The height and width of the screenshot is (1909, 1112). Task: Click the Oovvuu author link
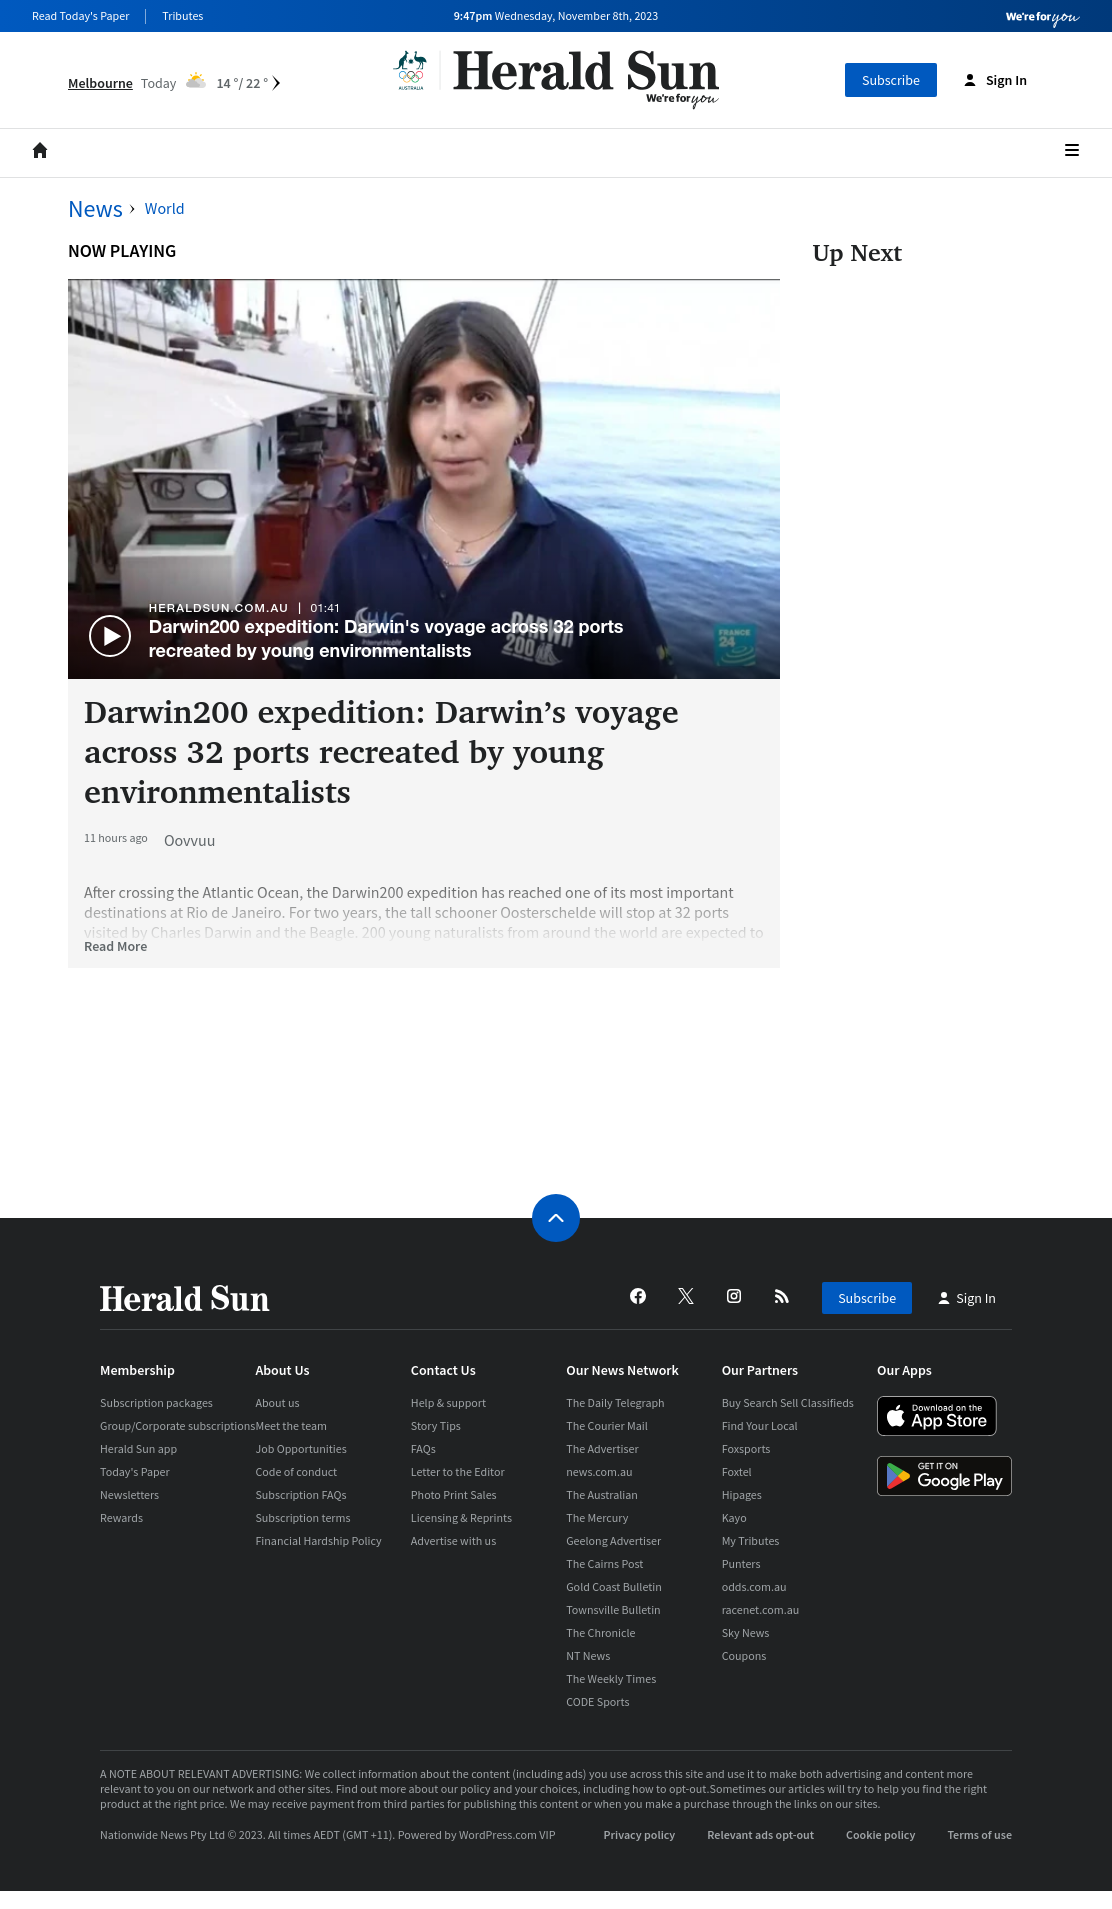coord(189,841)
